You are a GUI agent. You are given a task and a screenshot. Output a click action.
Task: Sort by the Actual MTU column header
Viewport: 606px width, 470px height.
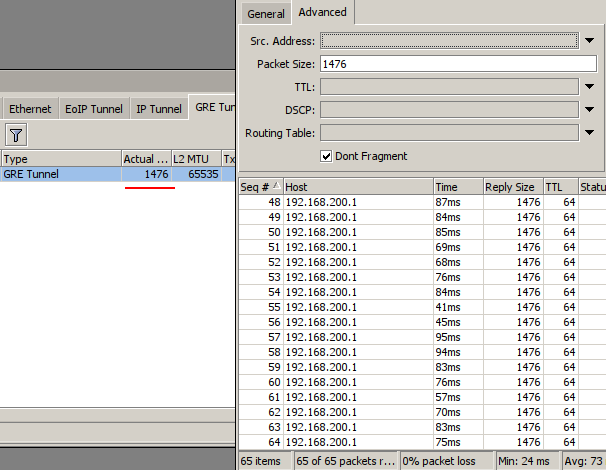[146, 159]
